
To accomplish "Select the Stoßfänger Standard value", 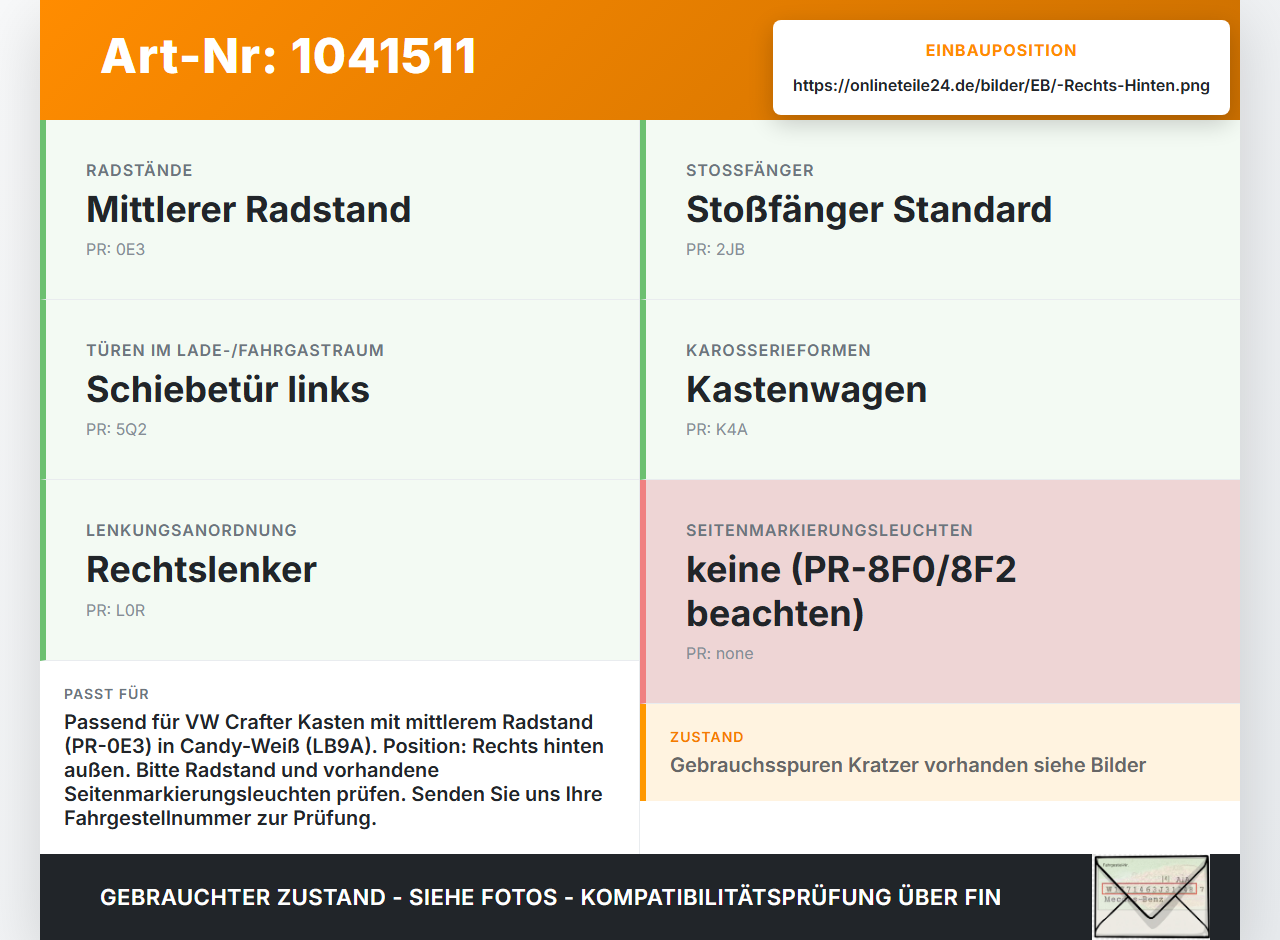I will [x=869, y=209].
